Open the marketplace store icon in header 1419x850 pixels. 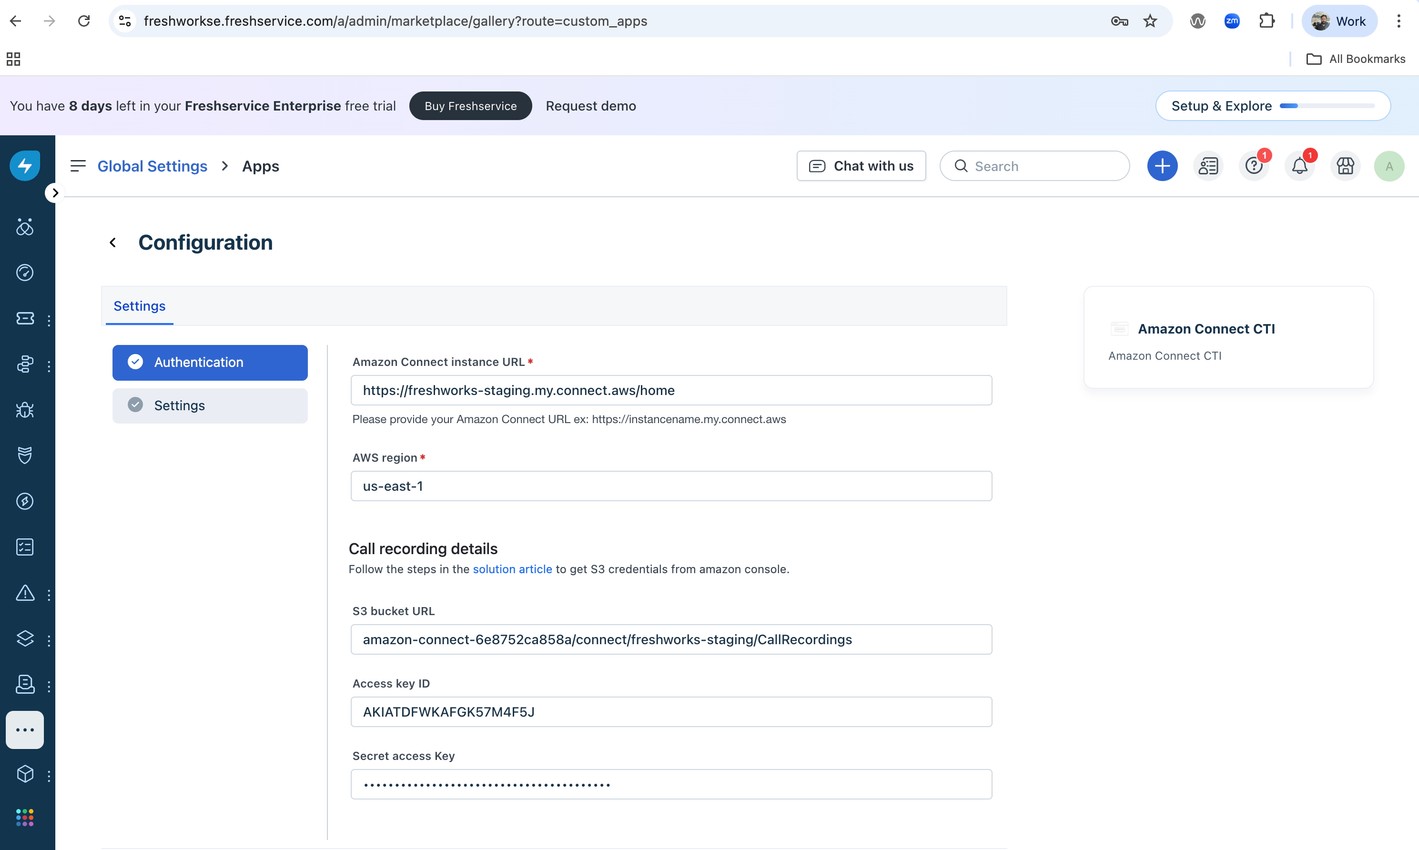1345,166
